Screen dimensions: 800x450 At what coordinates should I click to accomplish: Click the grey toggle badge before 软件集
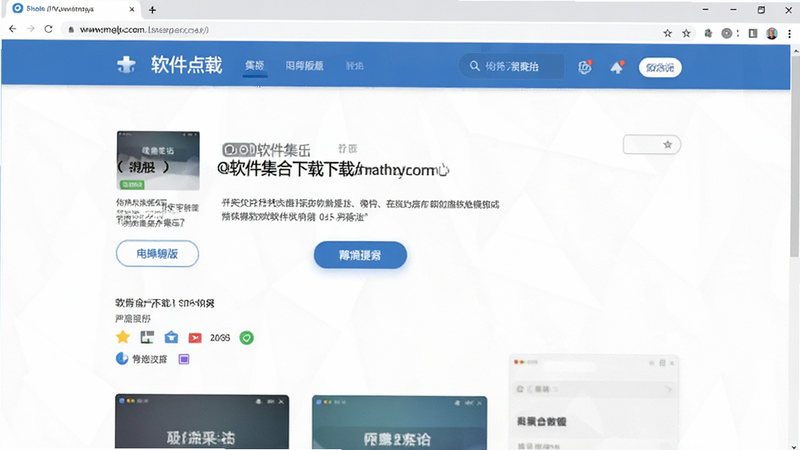click(239, 149)
